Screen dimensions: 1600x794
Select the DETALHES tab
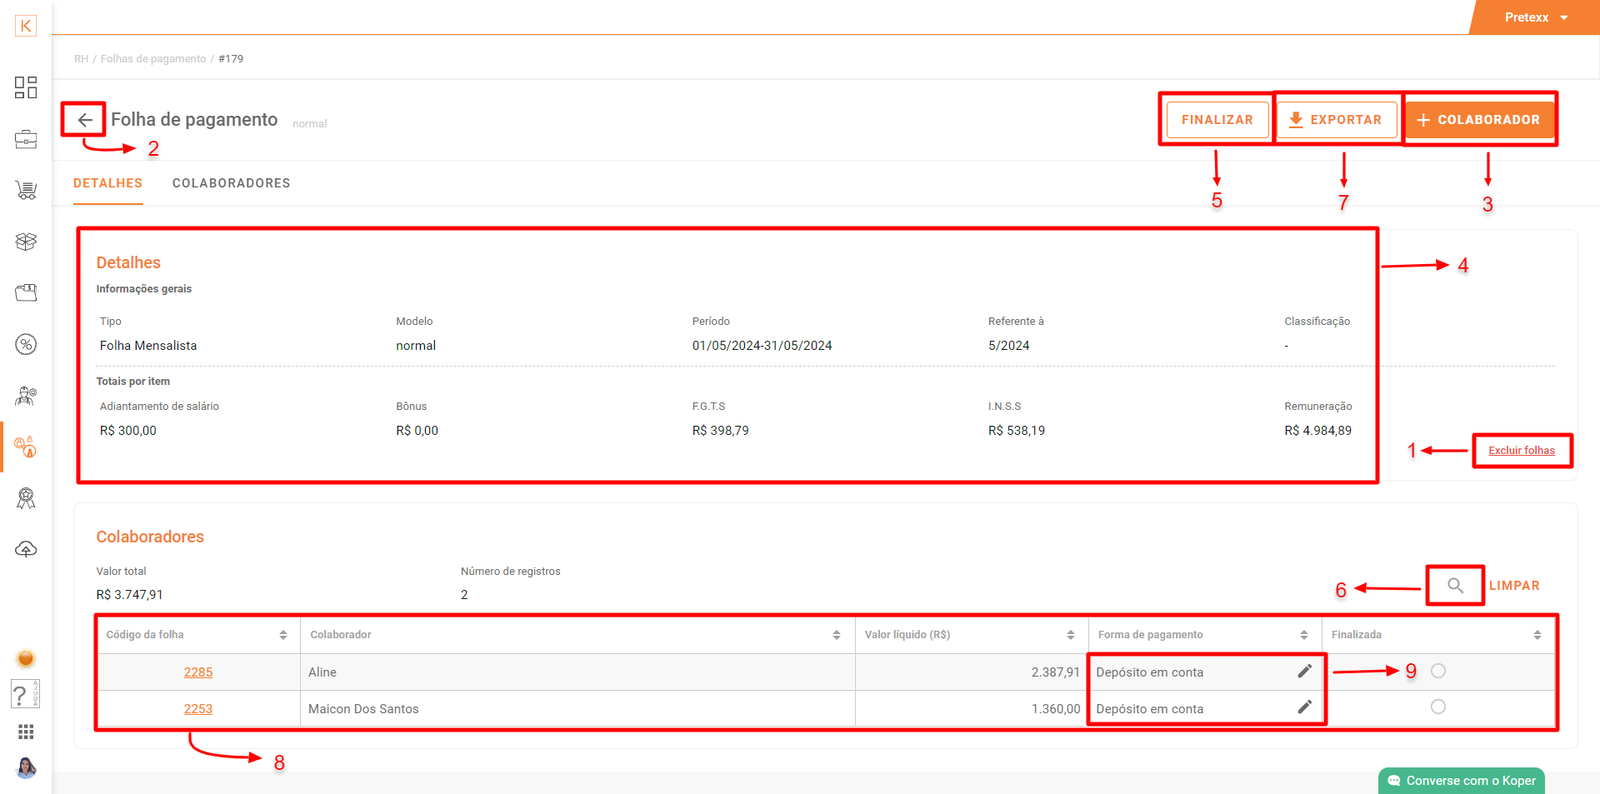point(108,183)
